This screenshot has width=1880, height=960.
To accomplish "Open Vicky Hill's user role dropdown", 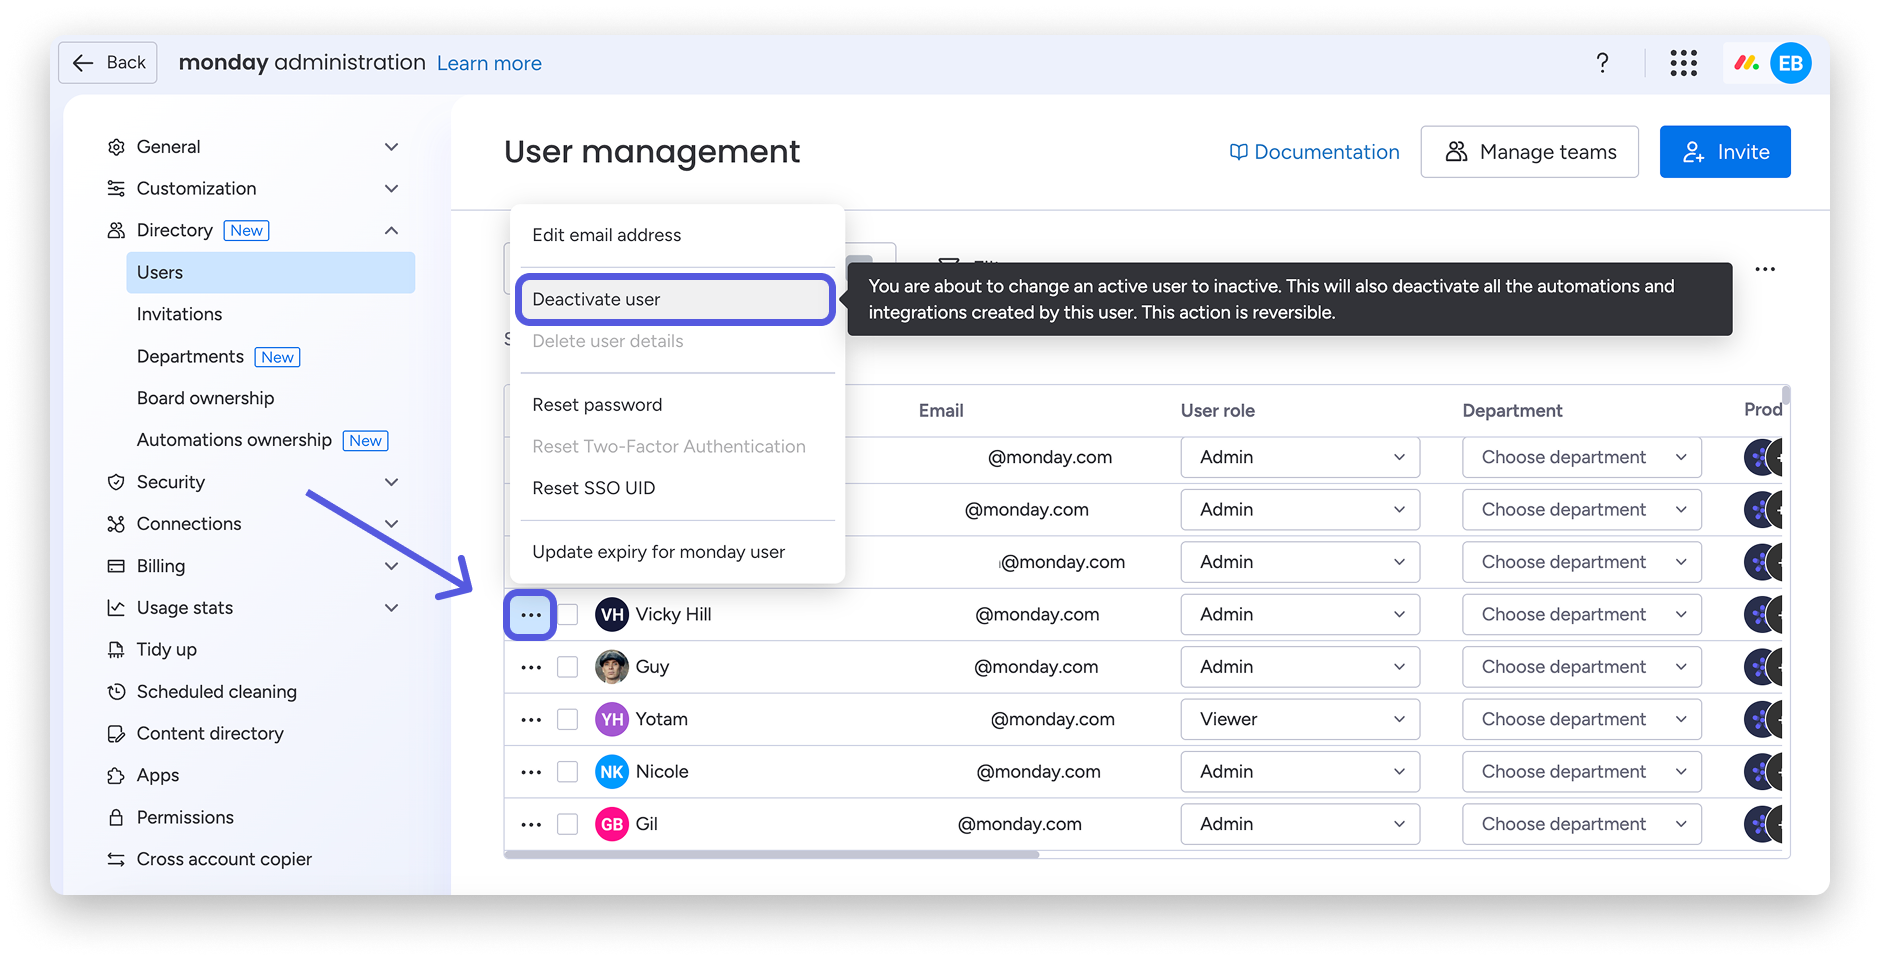I will coord(1300,615).
